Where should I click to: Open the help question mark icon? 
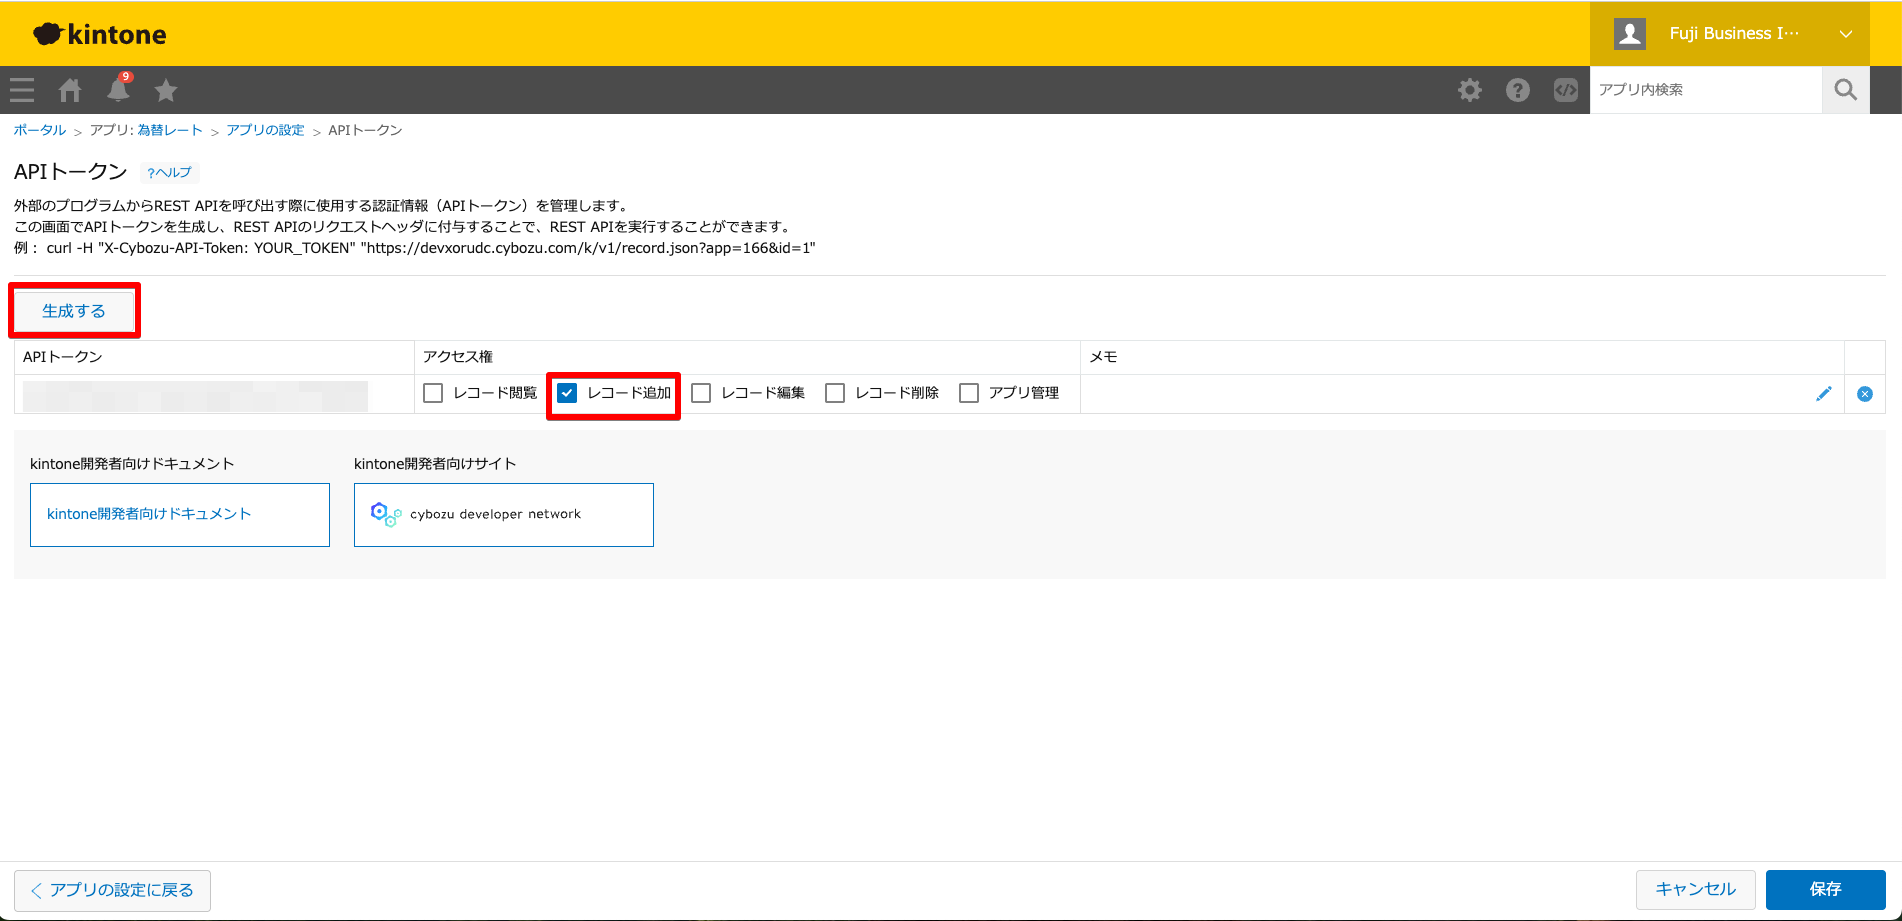coord(1518,90)
